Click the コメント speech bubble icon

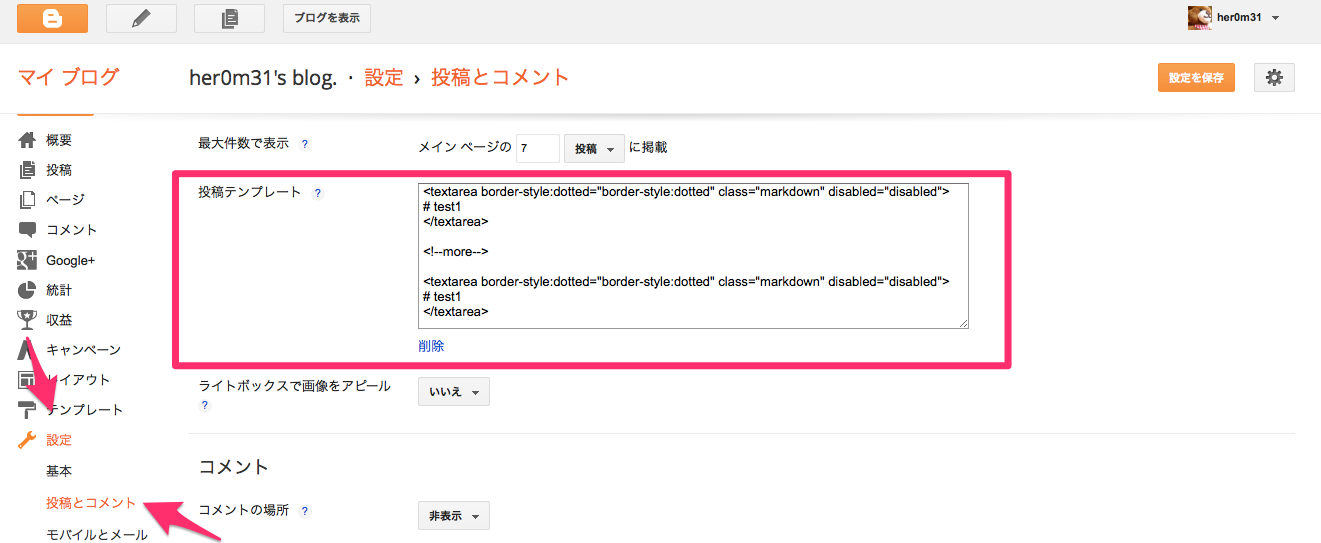click(x=27, y=230)
